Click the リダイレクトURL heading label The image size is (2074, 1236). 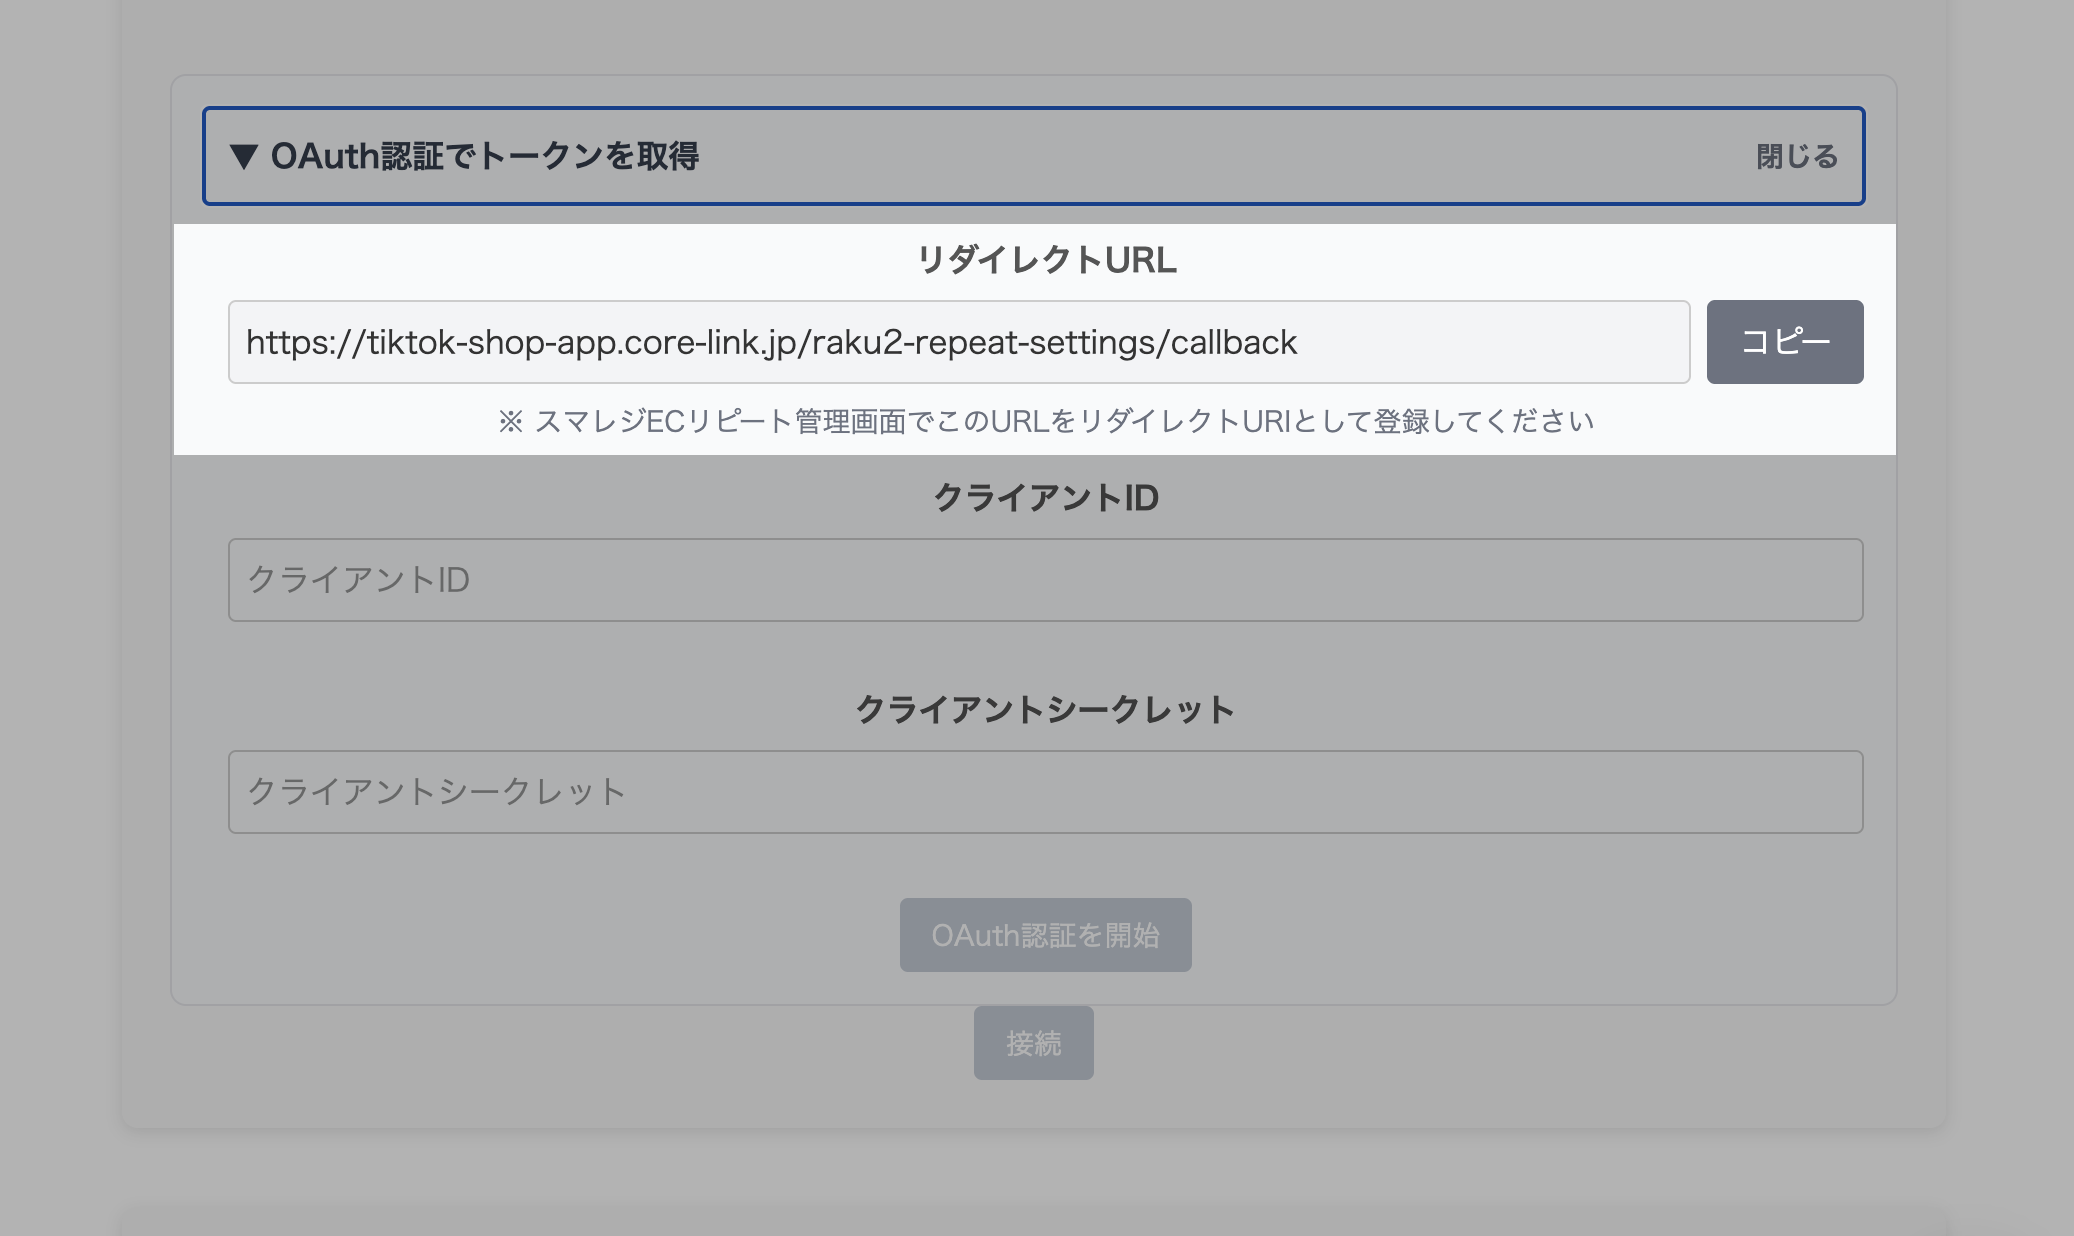click(1046, 260)
